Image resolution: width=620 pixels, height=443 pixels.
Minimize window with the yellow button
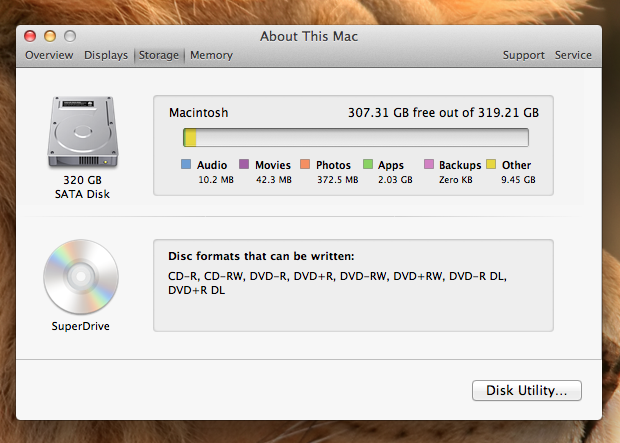click(x=50, y=36)
